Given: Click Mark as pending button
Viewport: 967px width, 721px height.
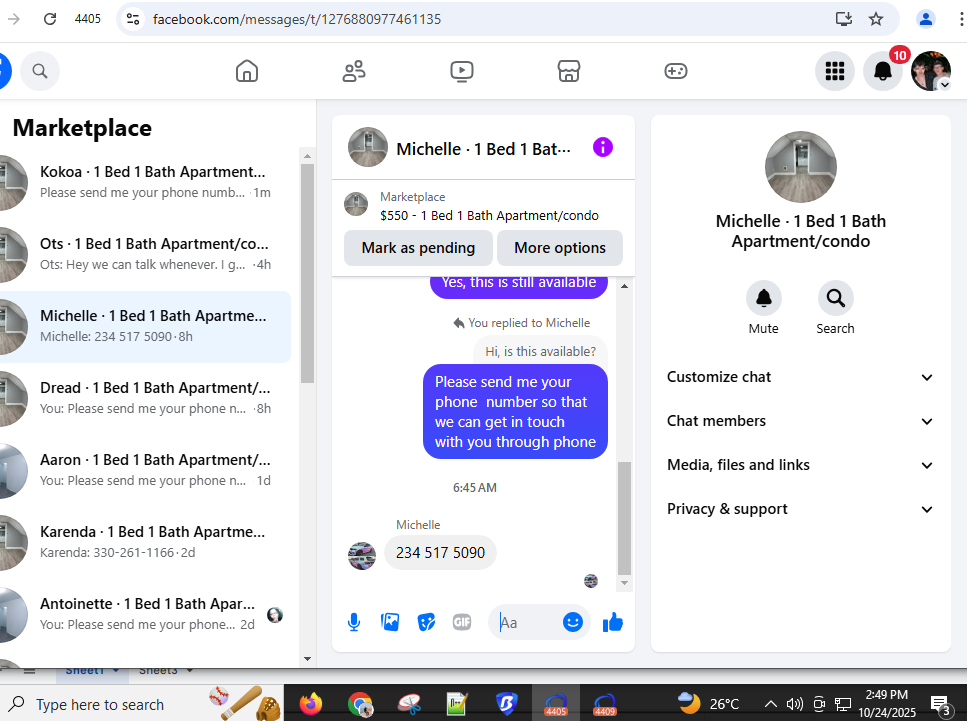Looking at the screenshot, I should click(x=418, y=248).
